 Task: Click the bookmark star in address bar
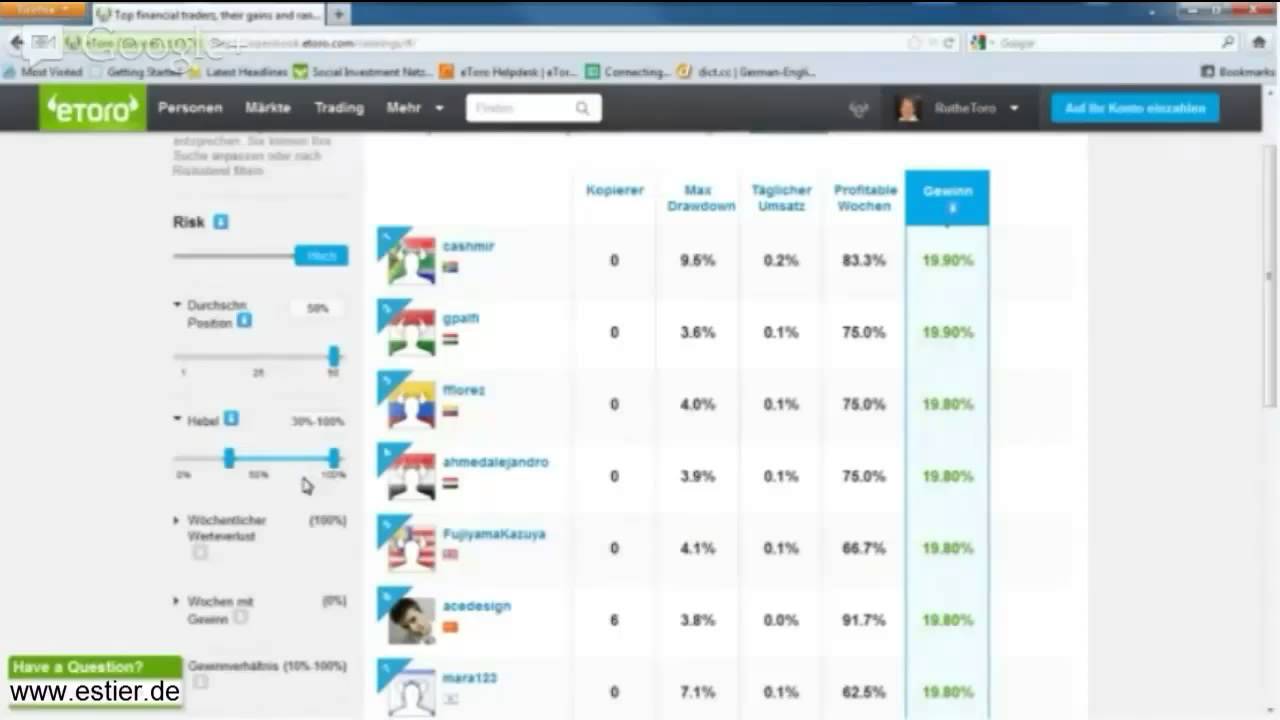coord(914,43)
